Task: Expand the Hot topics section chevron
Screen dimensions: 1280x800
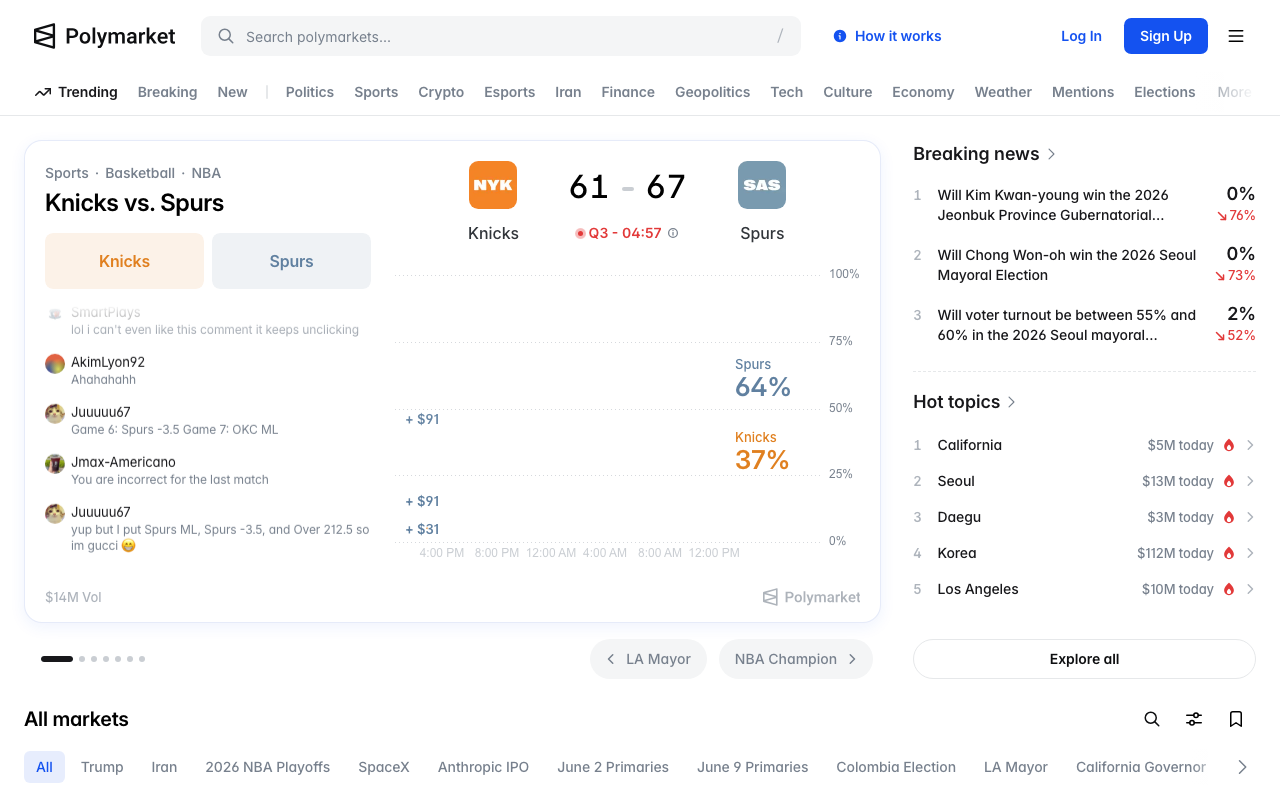Action: point(1012,402)
